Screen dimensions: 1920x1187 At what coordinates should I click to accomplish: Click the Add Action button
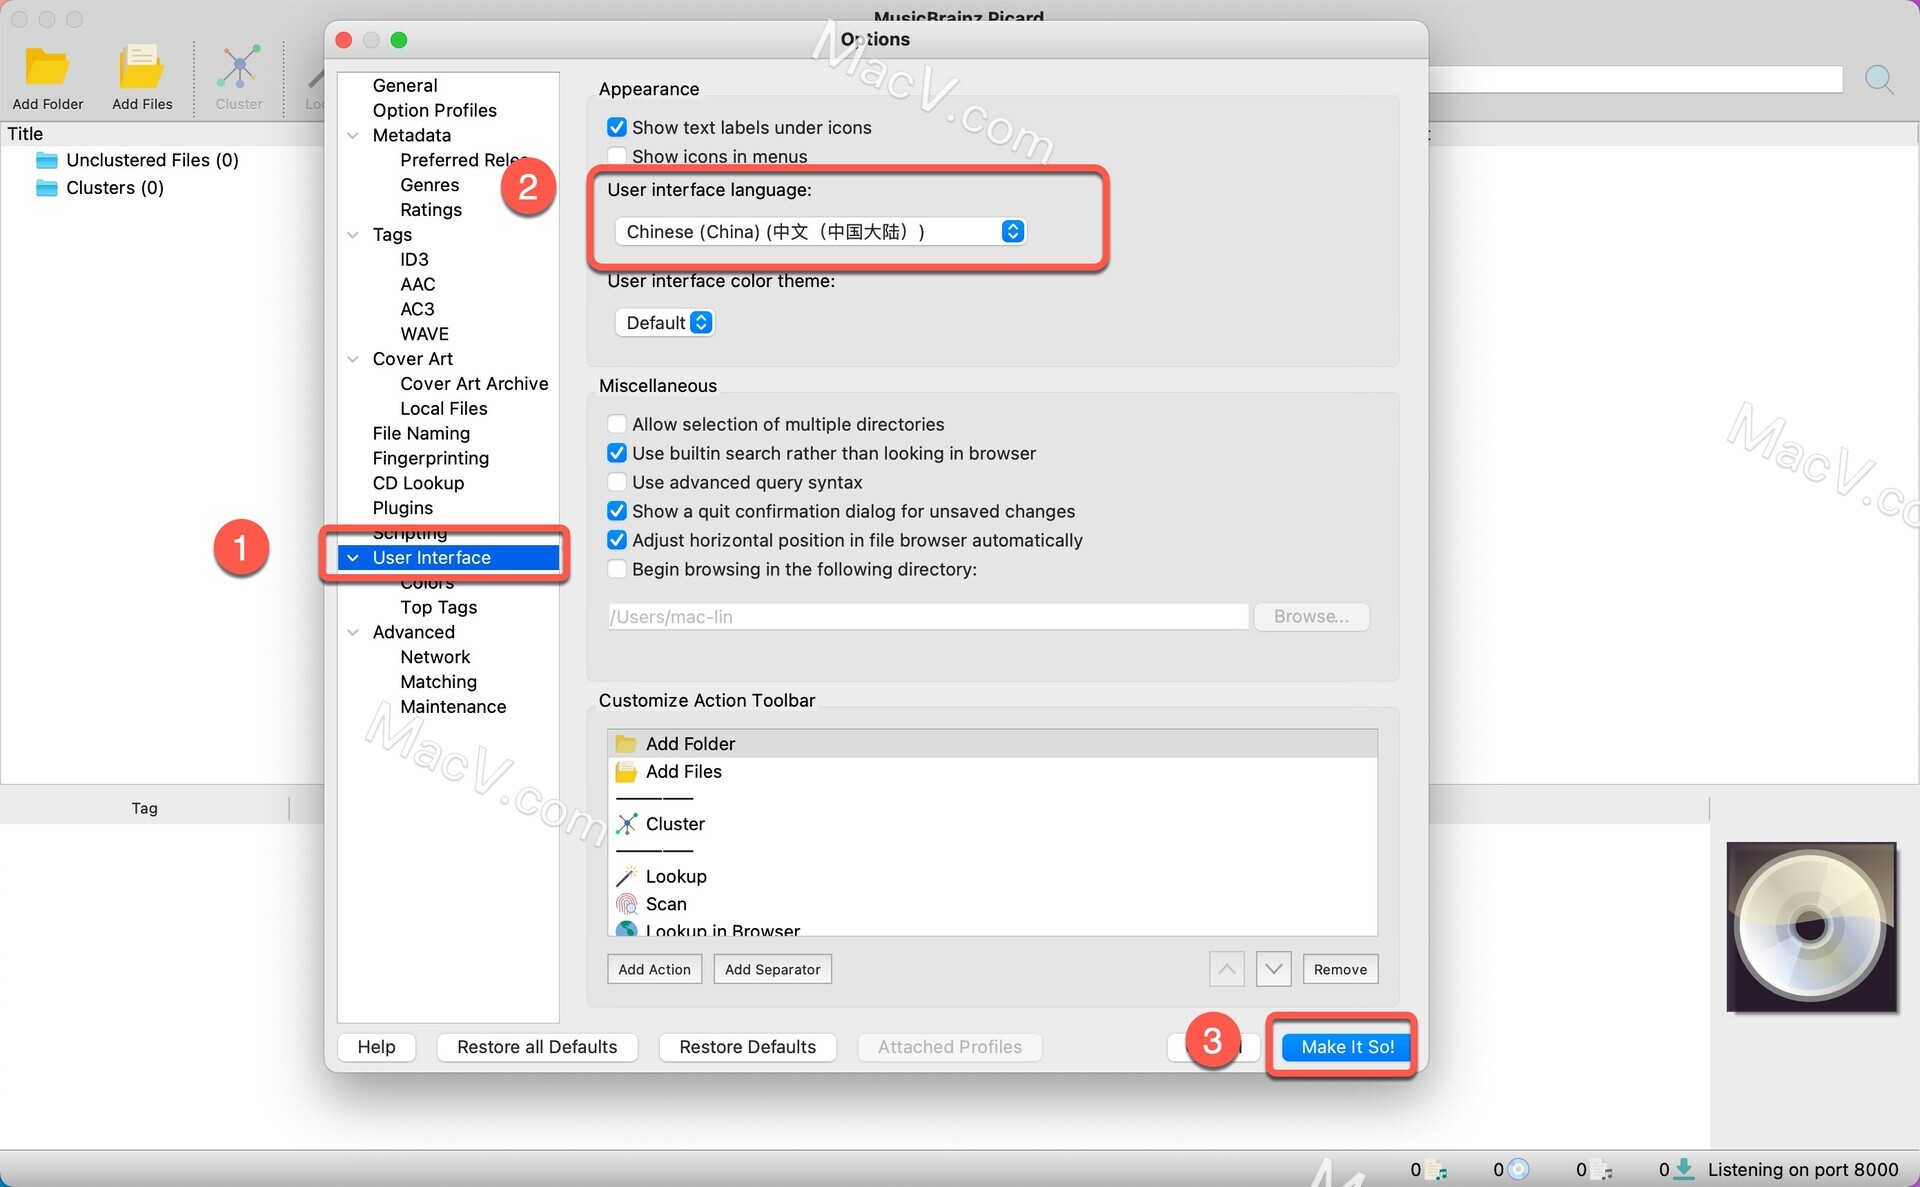[x=655, y=969]
